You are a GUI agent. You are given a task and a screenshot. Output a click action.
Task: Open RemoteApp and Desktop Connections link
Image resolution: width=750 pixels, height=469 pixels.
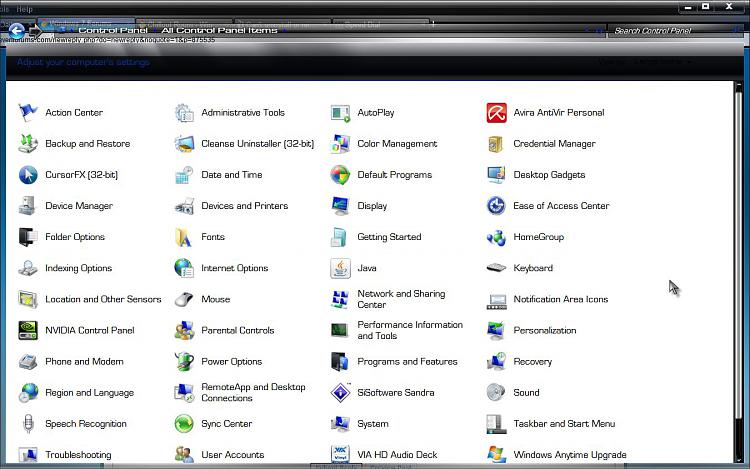point(253,393)
